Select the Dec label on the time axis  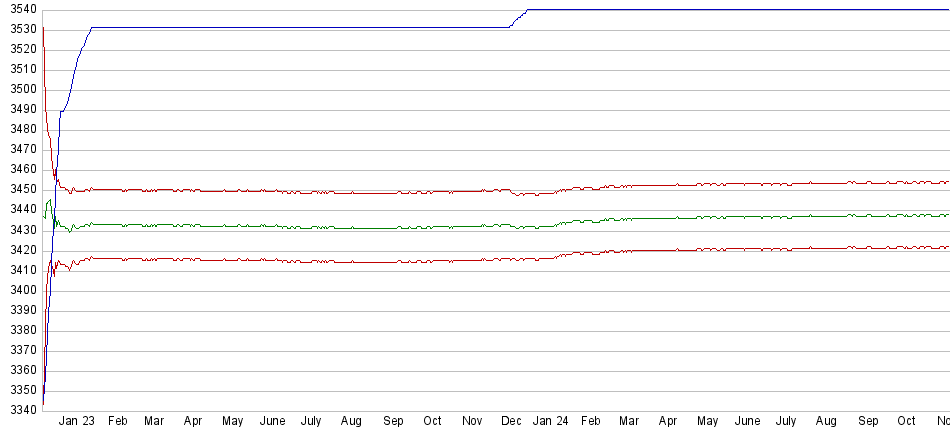tap(512, 422)
